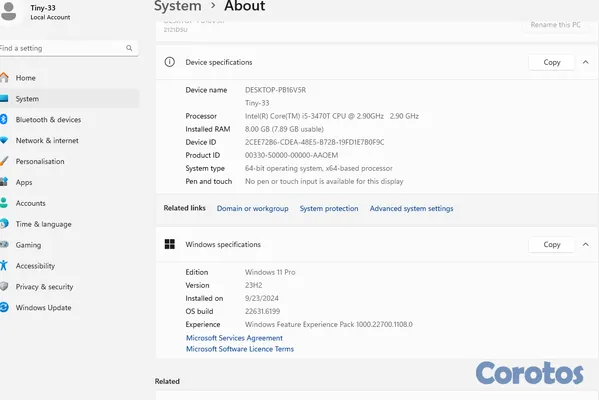This screenshot has height=400, width=599.
Task: Click System in the breadcrumb
Action: [x=178, y=6]
